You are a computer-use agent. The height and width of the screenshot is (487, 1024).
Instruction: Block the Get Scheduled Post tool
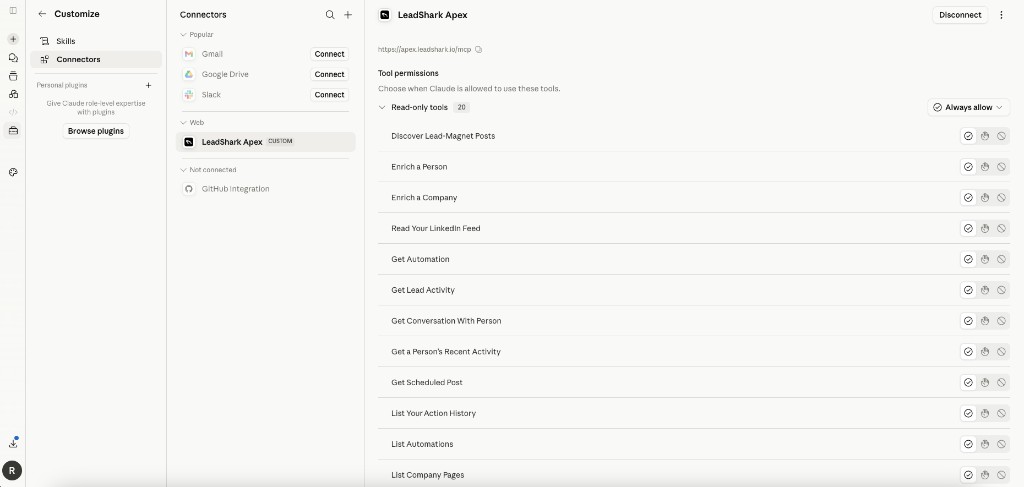pyautogui.click(x=1001, y=382)
